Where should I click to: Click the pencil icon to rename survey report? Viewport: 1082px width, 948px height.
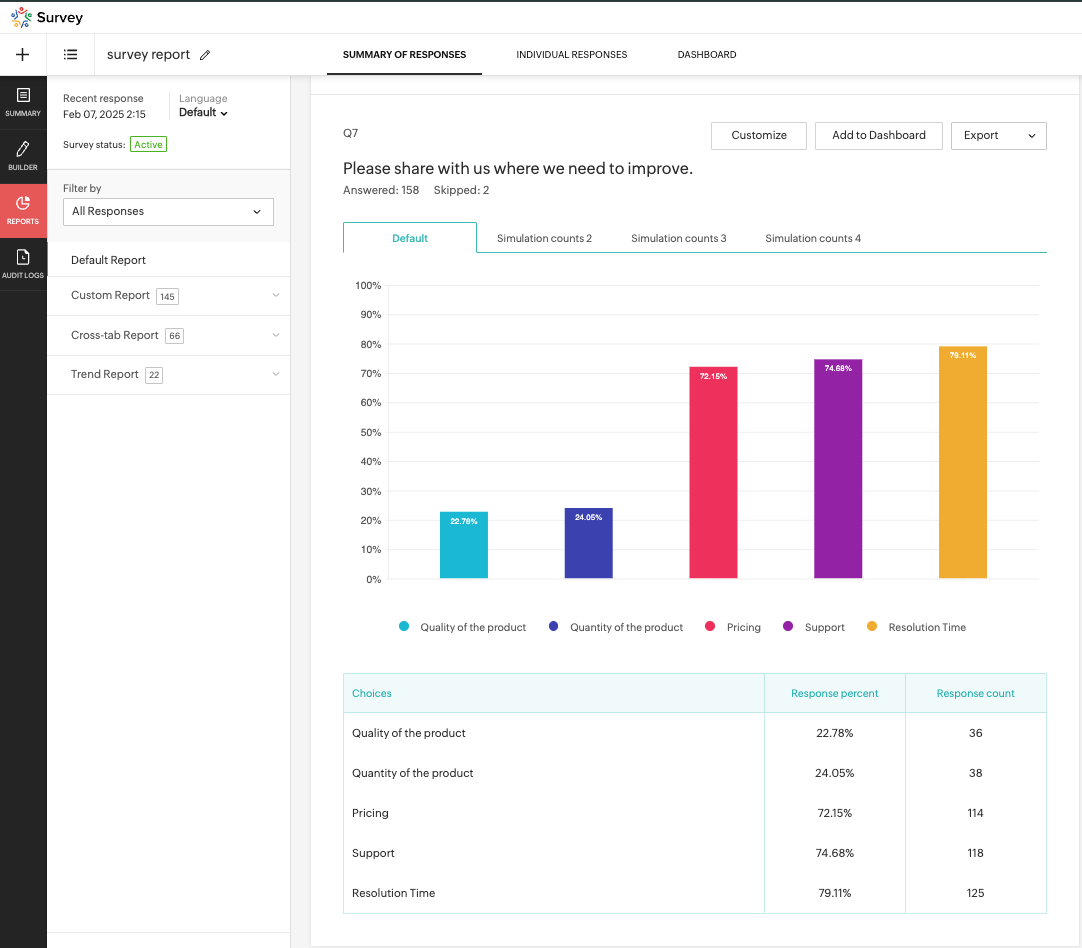coord(205,55)
